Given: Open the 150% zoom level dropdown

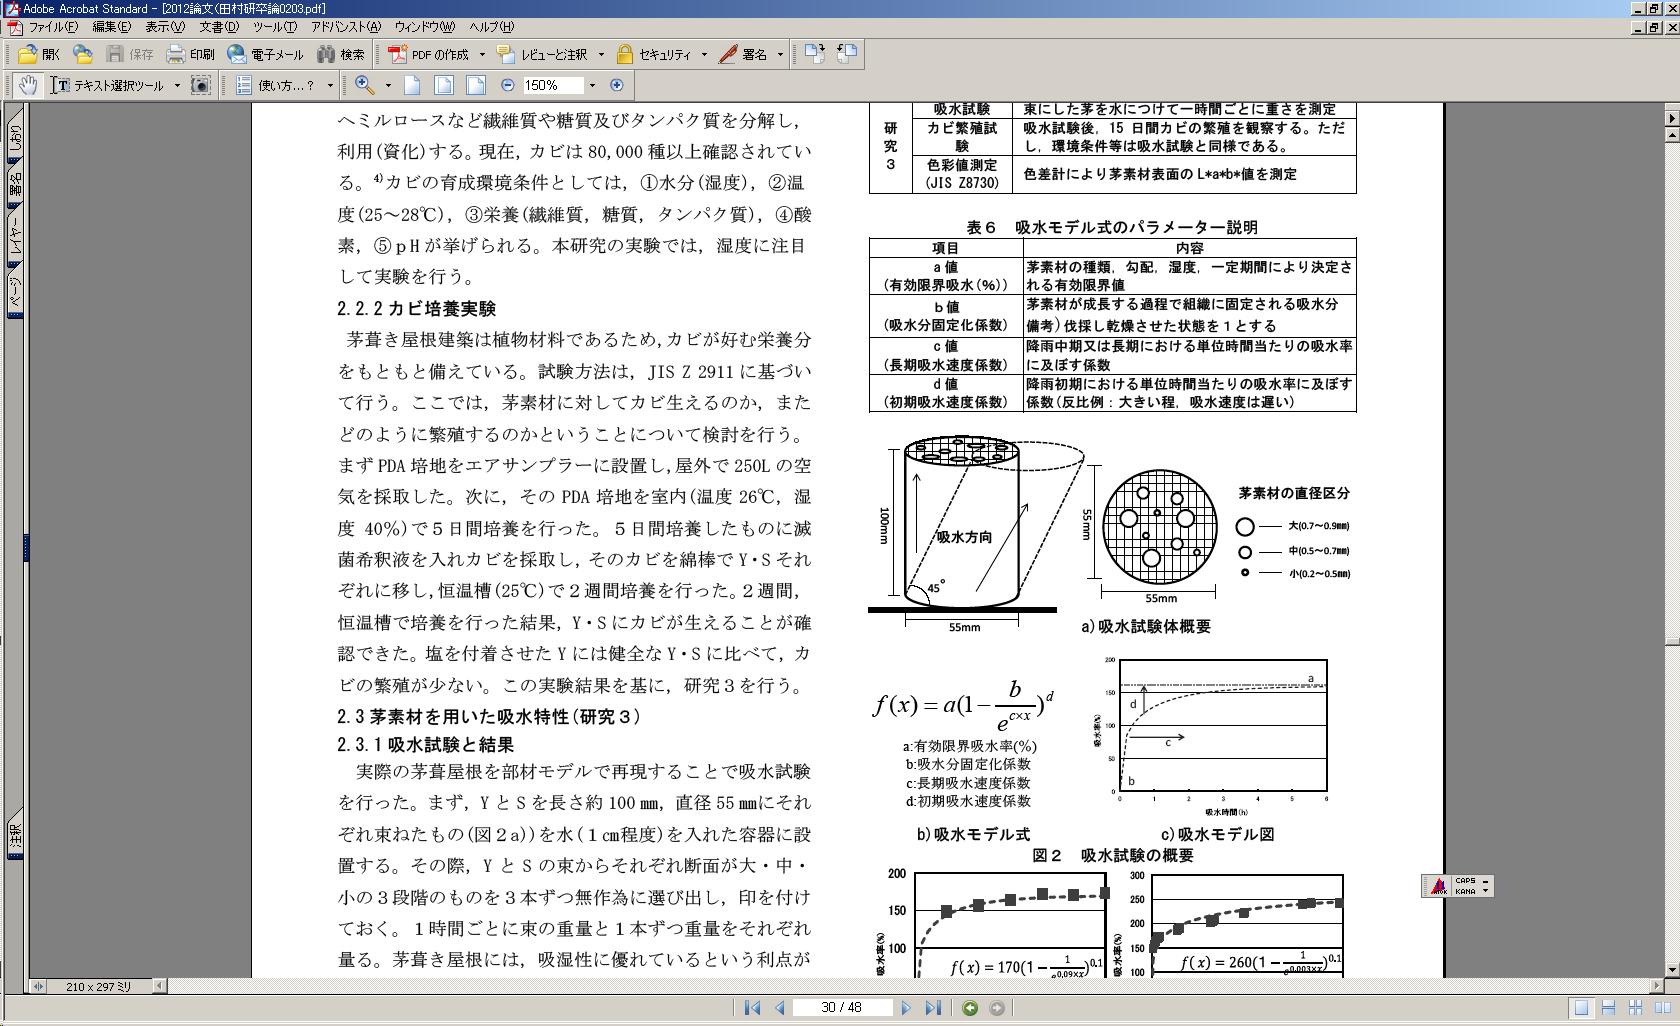Looking at the screenshot, I should pos(592,86).
